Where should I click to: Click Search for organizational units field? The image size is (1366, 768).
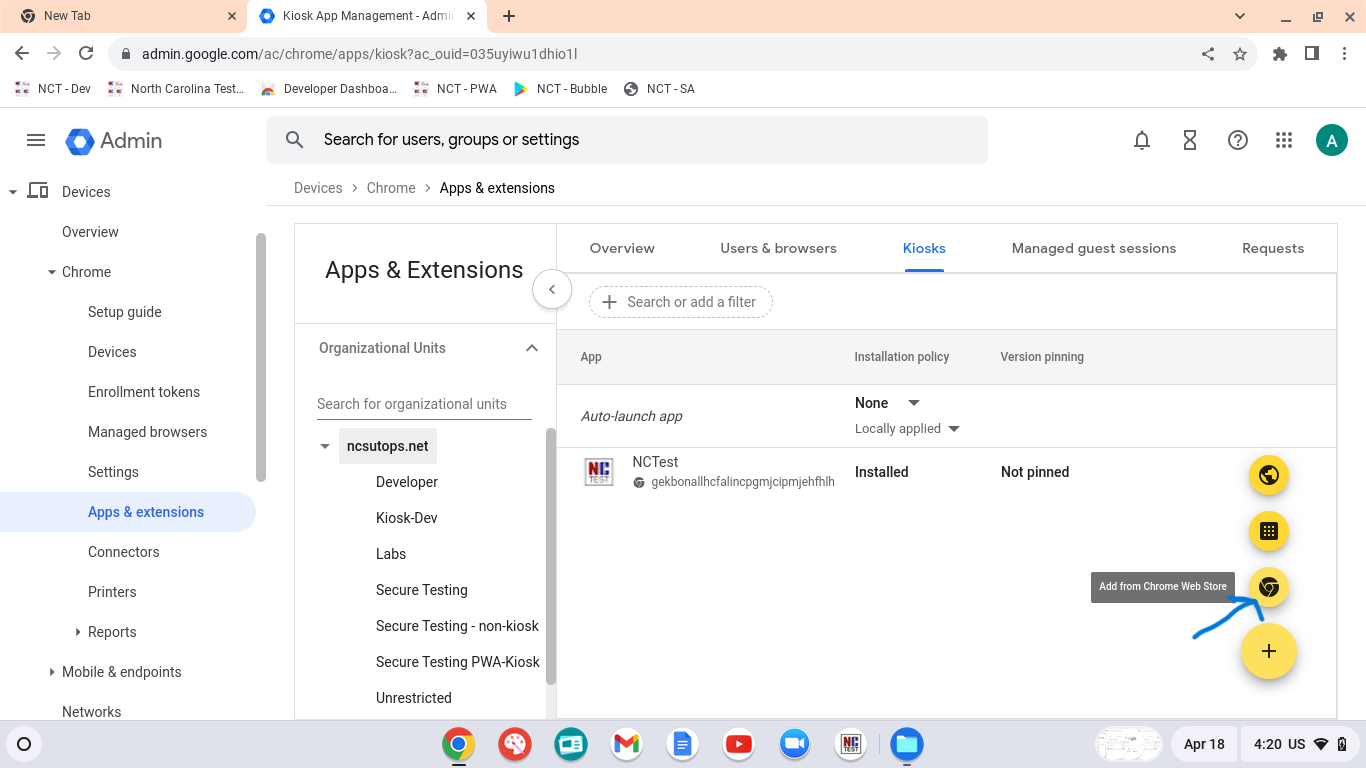424,404
